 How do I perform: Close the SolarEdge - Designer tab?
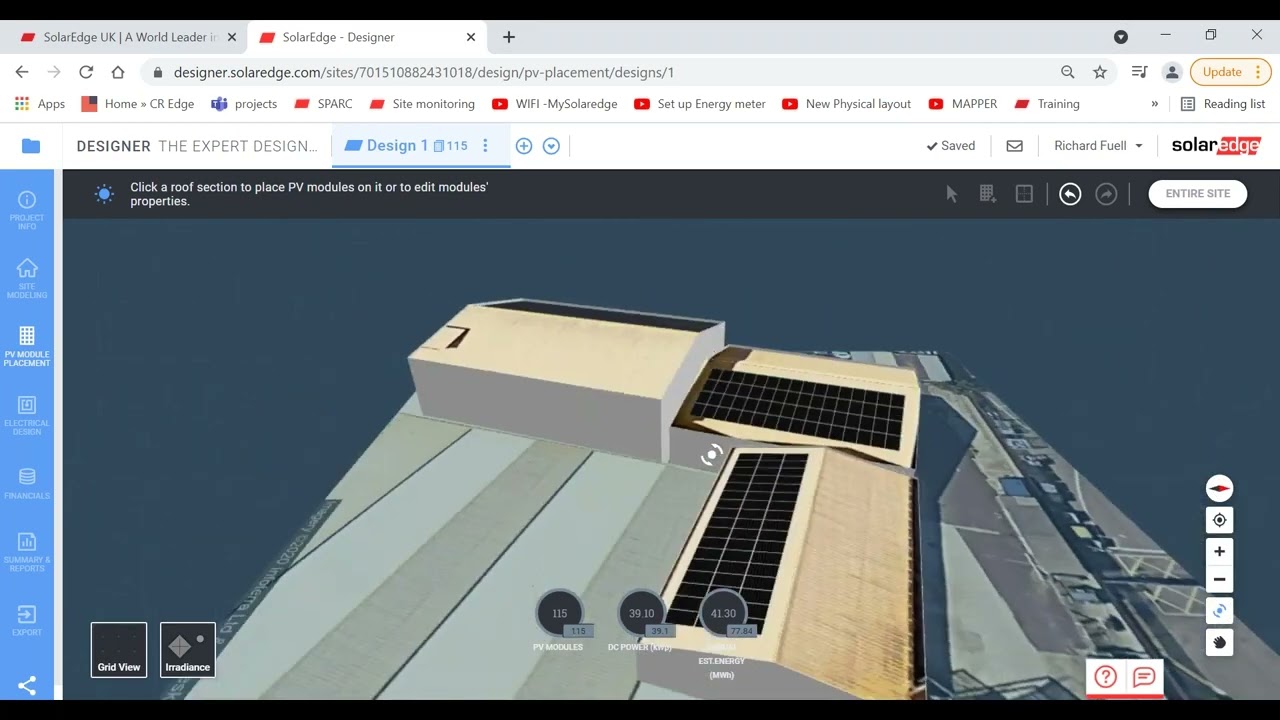[471, 37]
